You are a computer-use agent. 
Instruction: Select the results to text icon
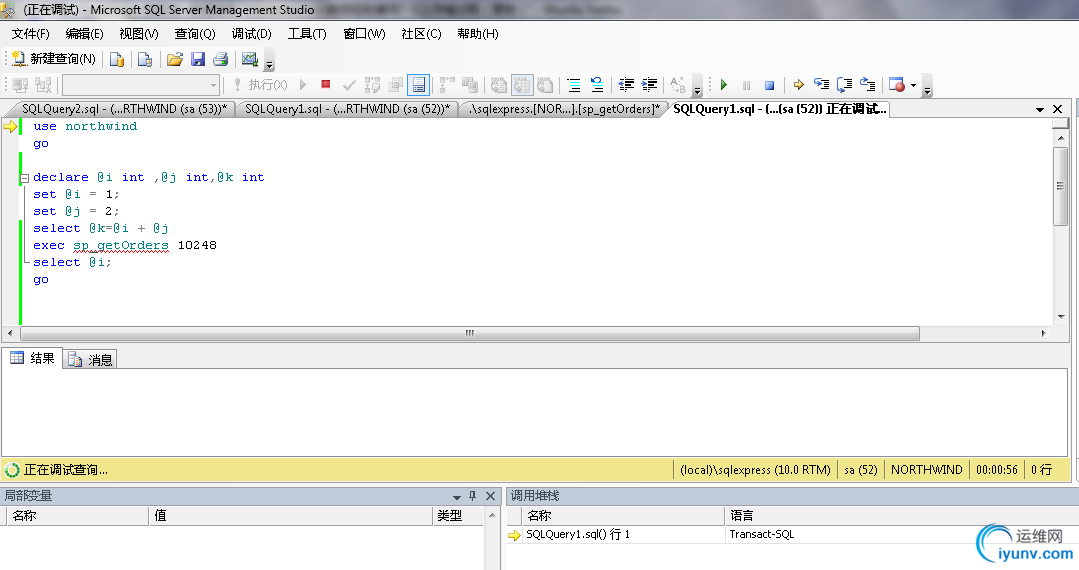click(x=499, y=85)
